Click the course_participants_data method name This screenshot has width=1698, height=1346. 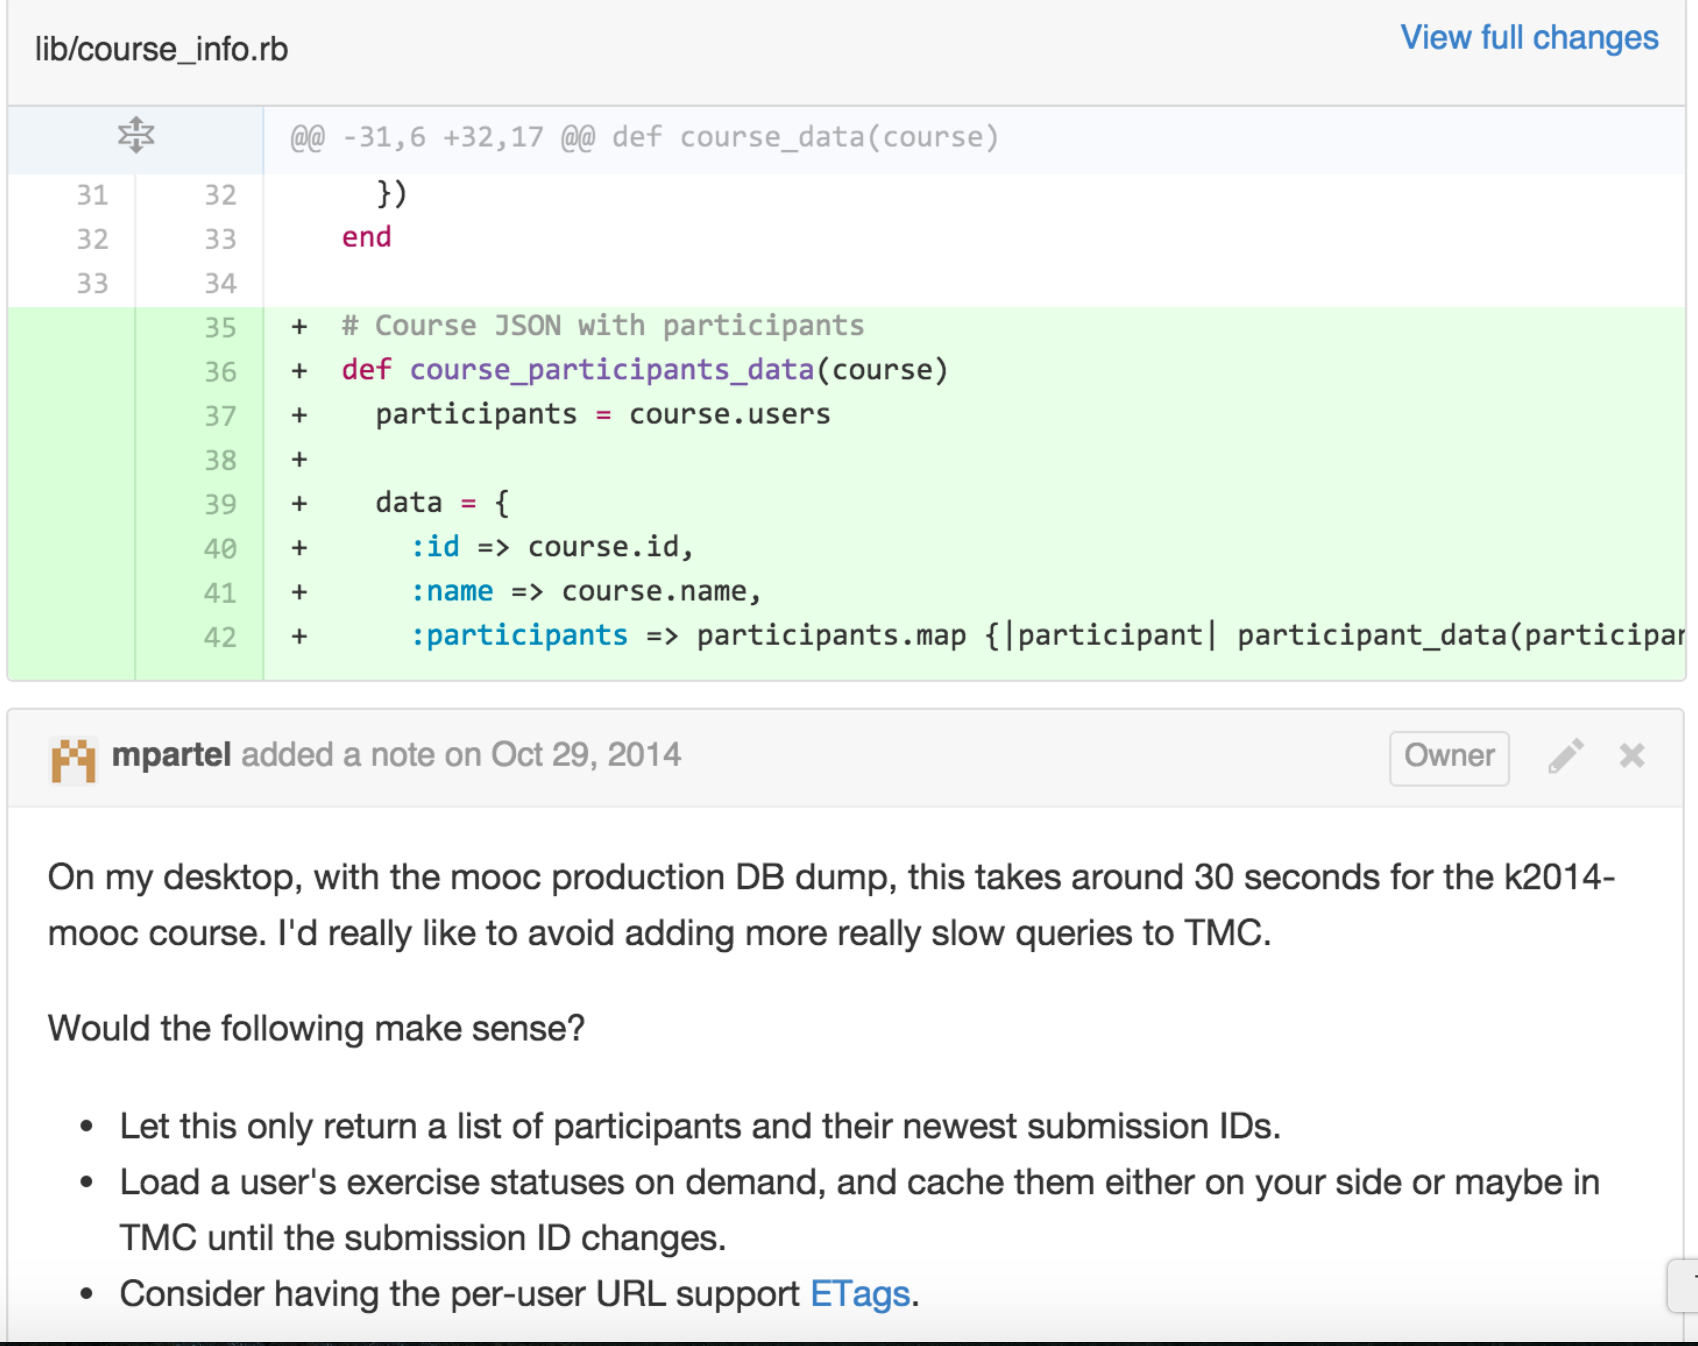[611, 370]
